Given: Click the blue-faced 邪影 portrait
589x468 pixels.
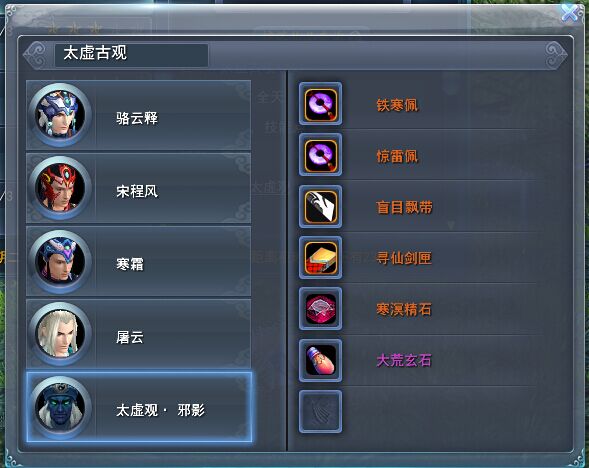Looking at the screenshot, I should [x=60, y=408].
